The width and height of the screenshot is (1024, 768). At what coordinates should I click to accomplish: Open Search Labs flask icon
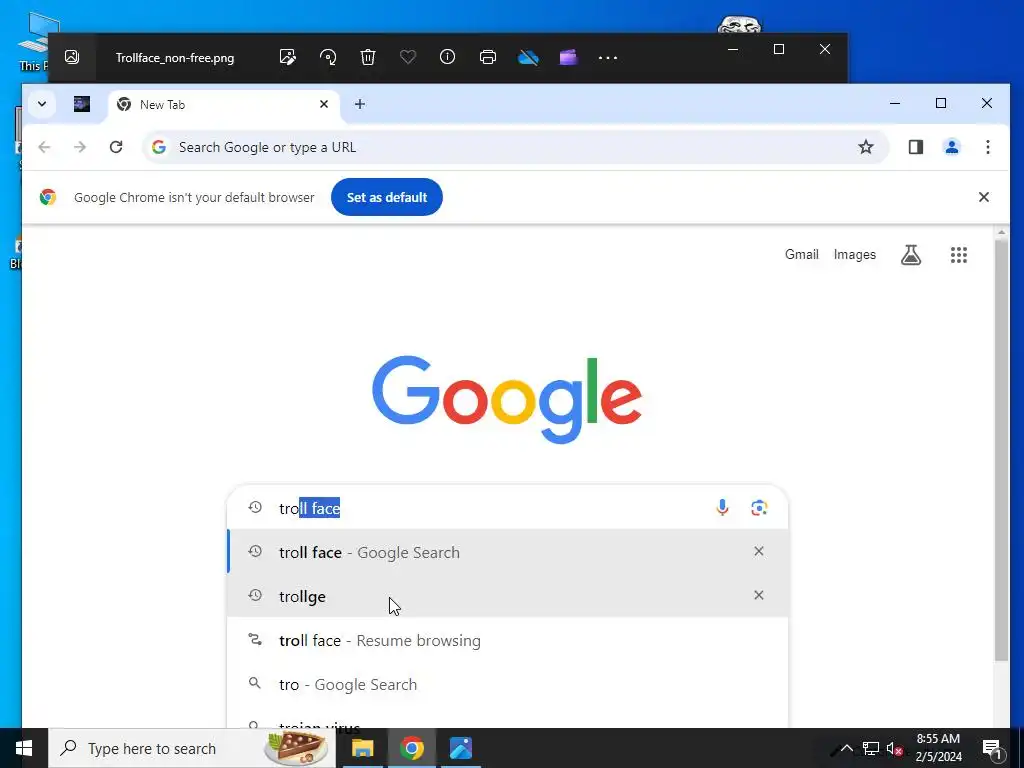[x=911, y=255]
